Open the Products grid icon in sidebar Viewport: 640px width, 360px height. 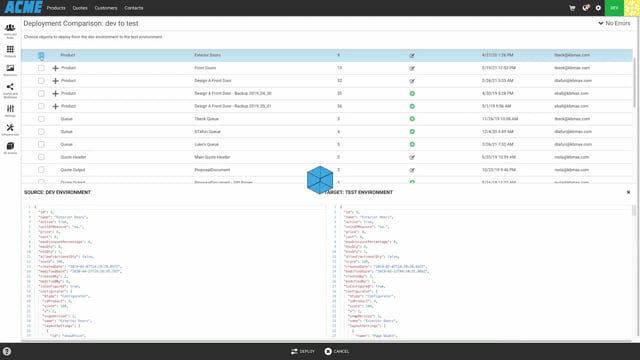pyautogui.click(x=10, y=51)
